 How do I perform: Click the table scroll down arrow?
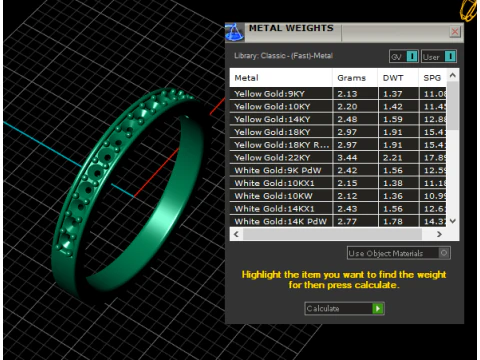tap(453, 221)
